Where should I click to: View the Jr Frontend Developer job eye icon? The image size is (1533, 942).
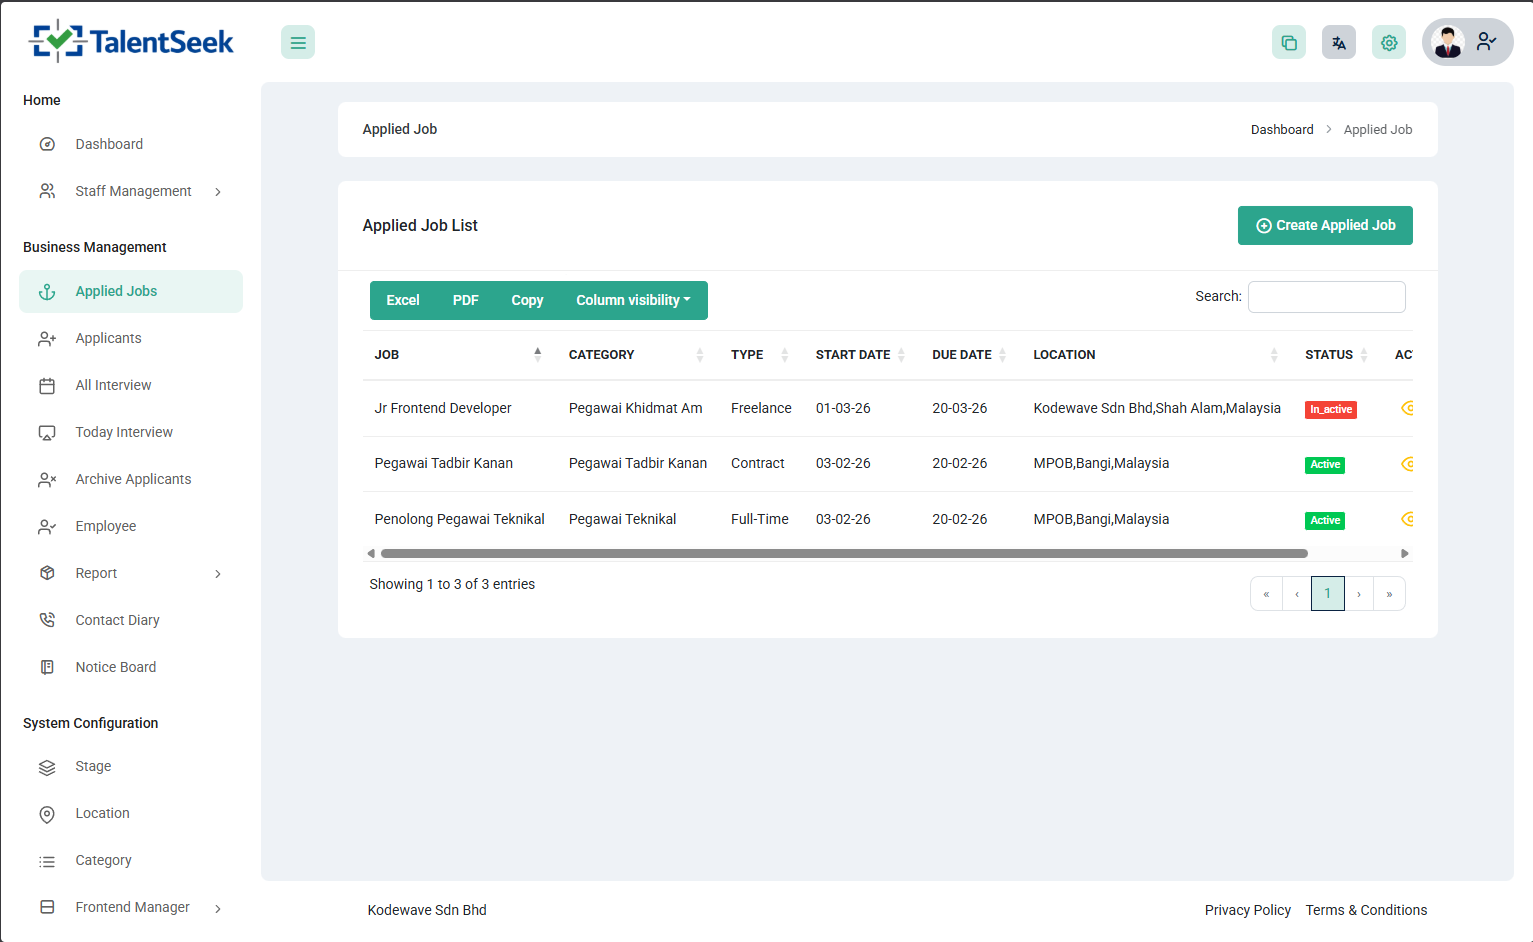tap(1407, 408)
